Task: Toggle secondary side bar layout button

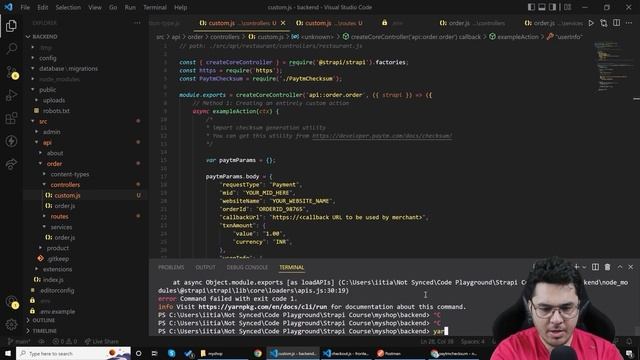Action: (x=552, y=7)
